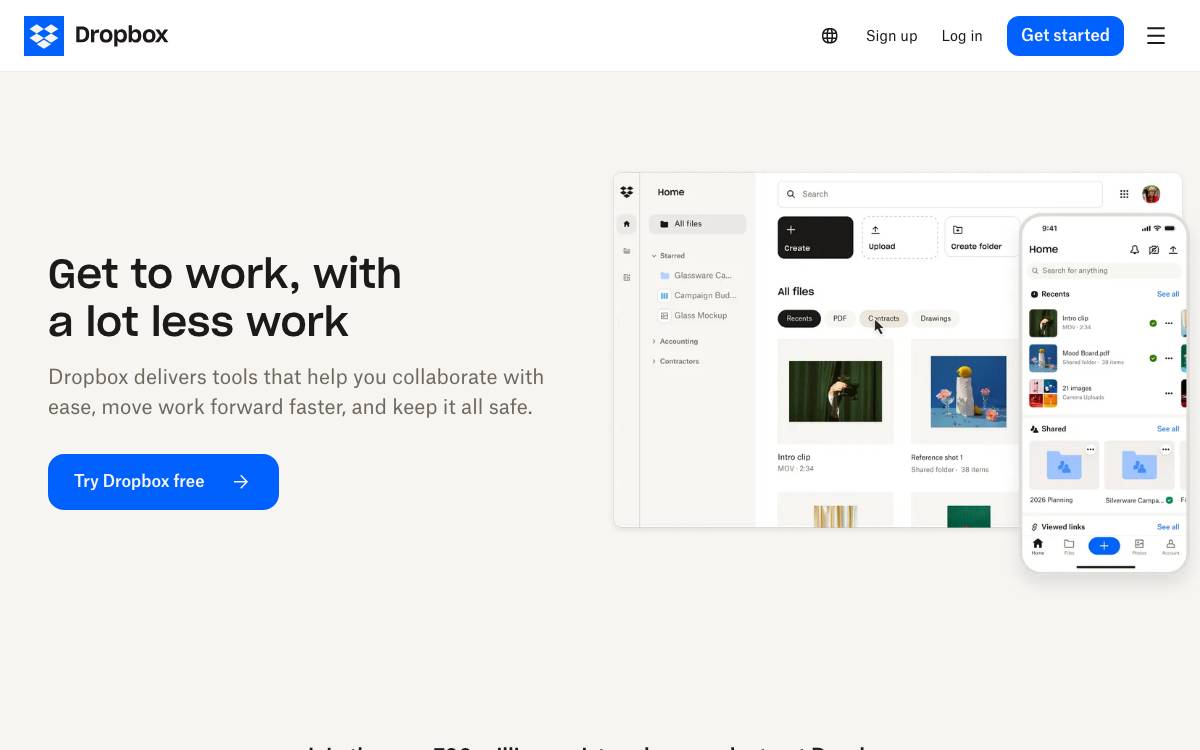Open the Campaign Bud... starred file
This screenshot has height=750, width=1200.
coord(697,295)
